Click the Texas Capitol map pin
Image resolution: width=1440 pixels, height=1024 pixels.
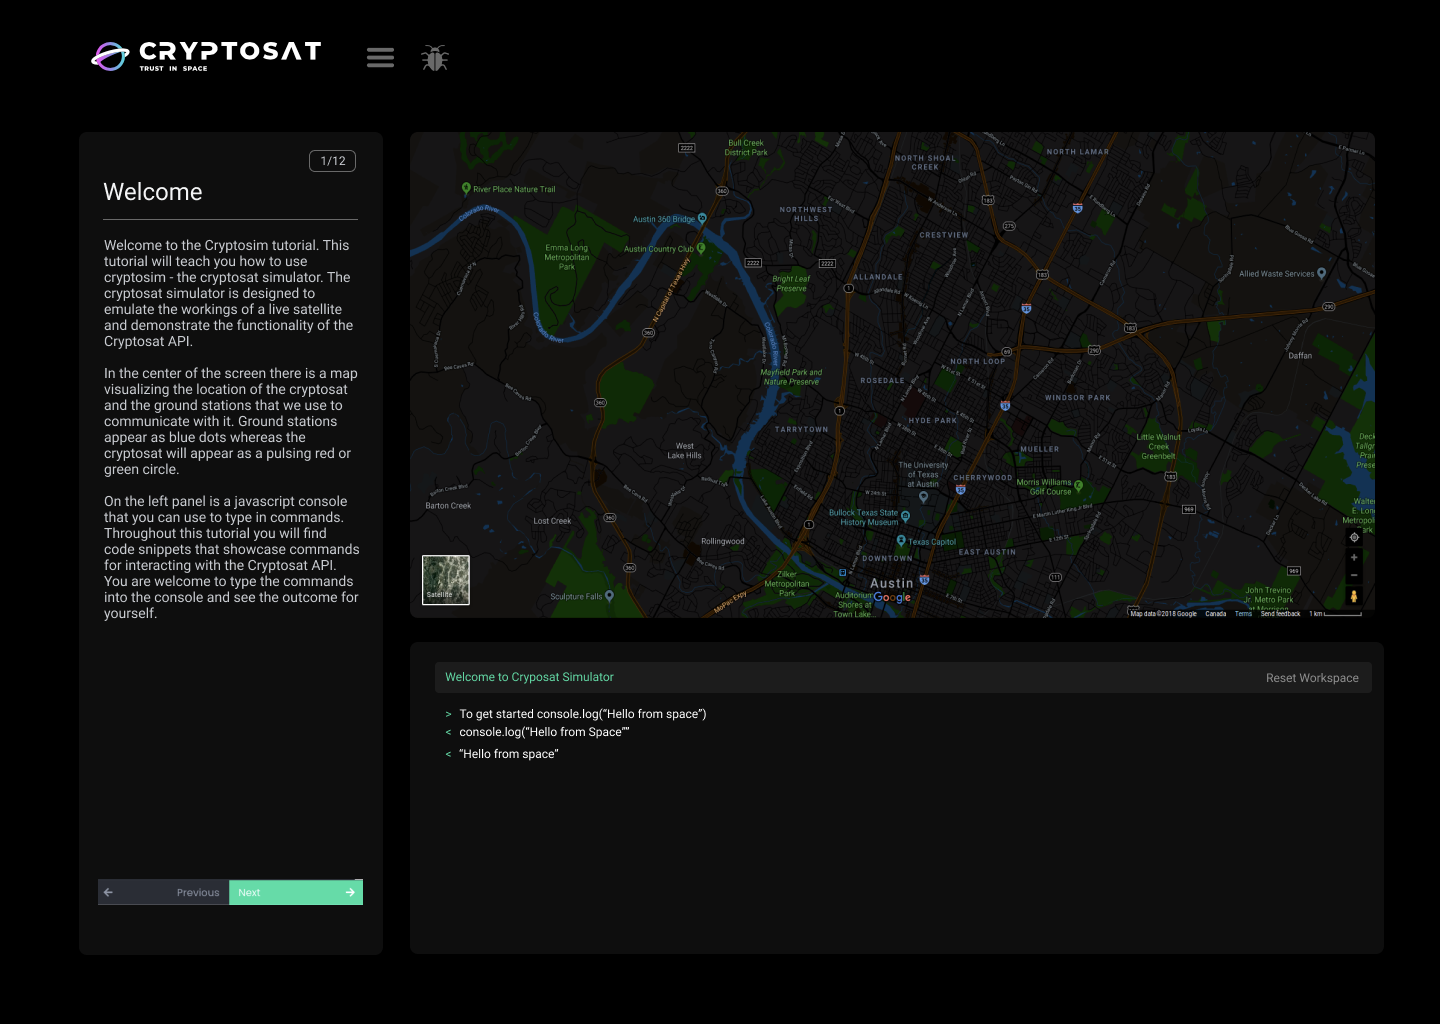pos(901,541)
